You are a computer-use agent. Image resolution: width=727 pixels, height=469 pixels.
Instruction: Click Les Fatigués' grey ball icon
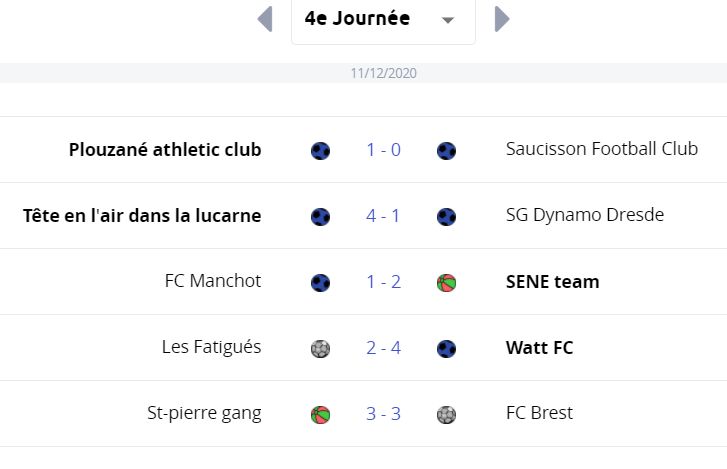pos(320,349)
